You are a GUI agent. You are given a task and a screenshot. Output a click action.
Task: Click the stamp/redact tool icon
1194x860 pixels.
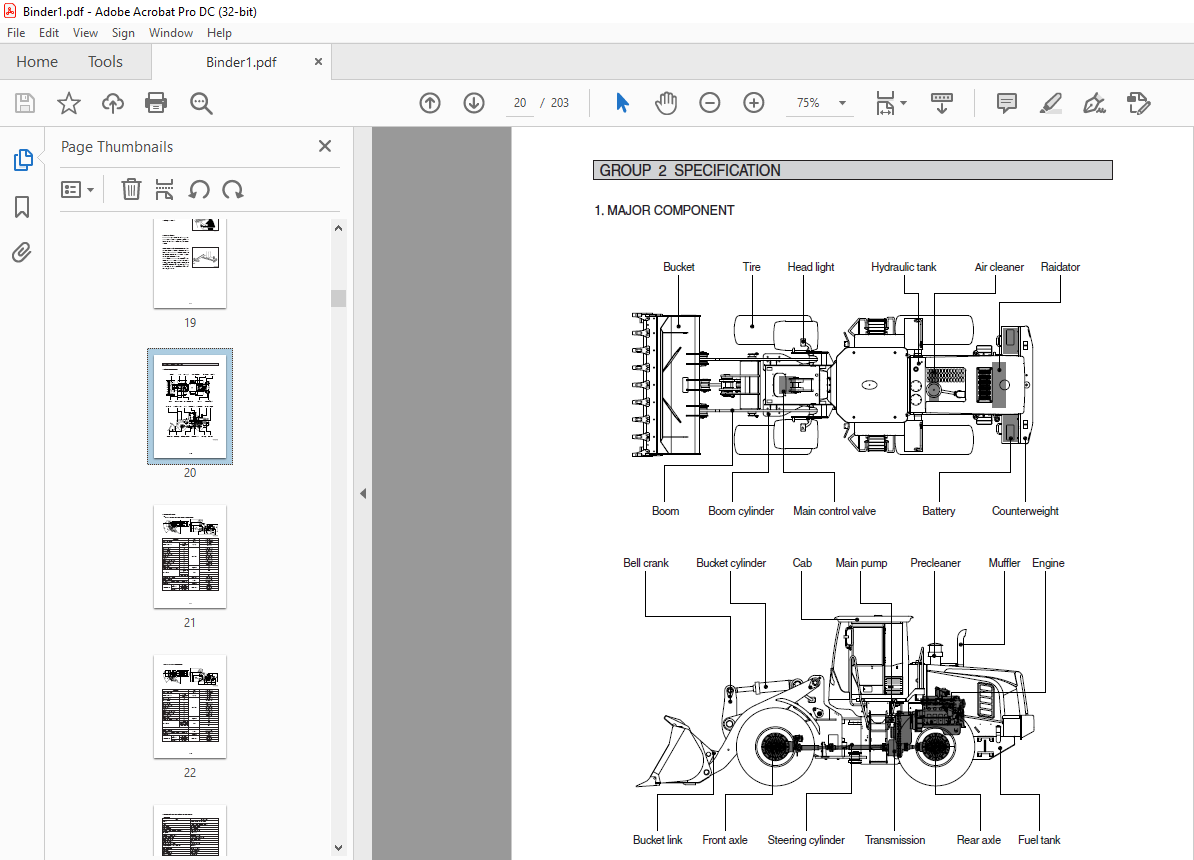coord(1138,103)
